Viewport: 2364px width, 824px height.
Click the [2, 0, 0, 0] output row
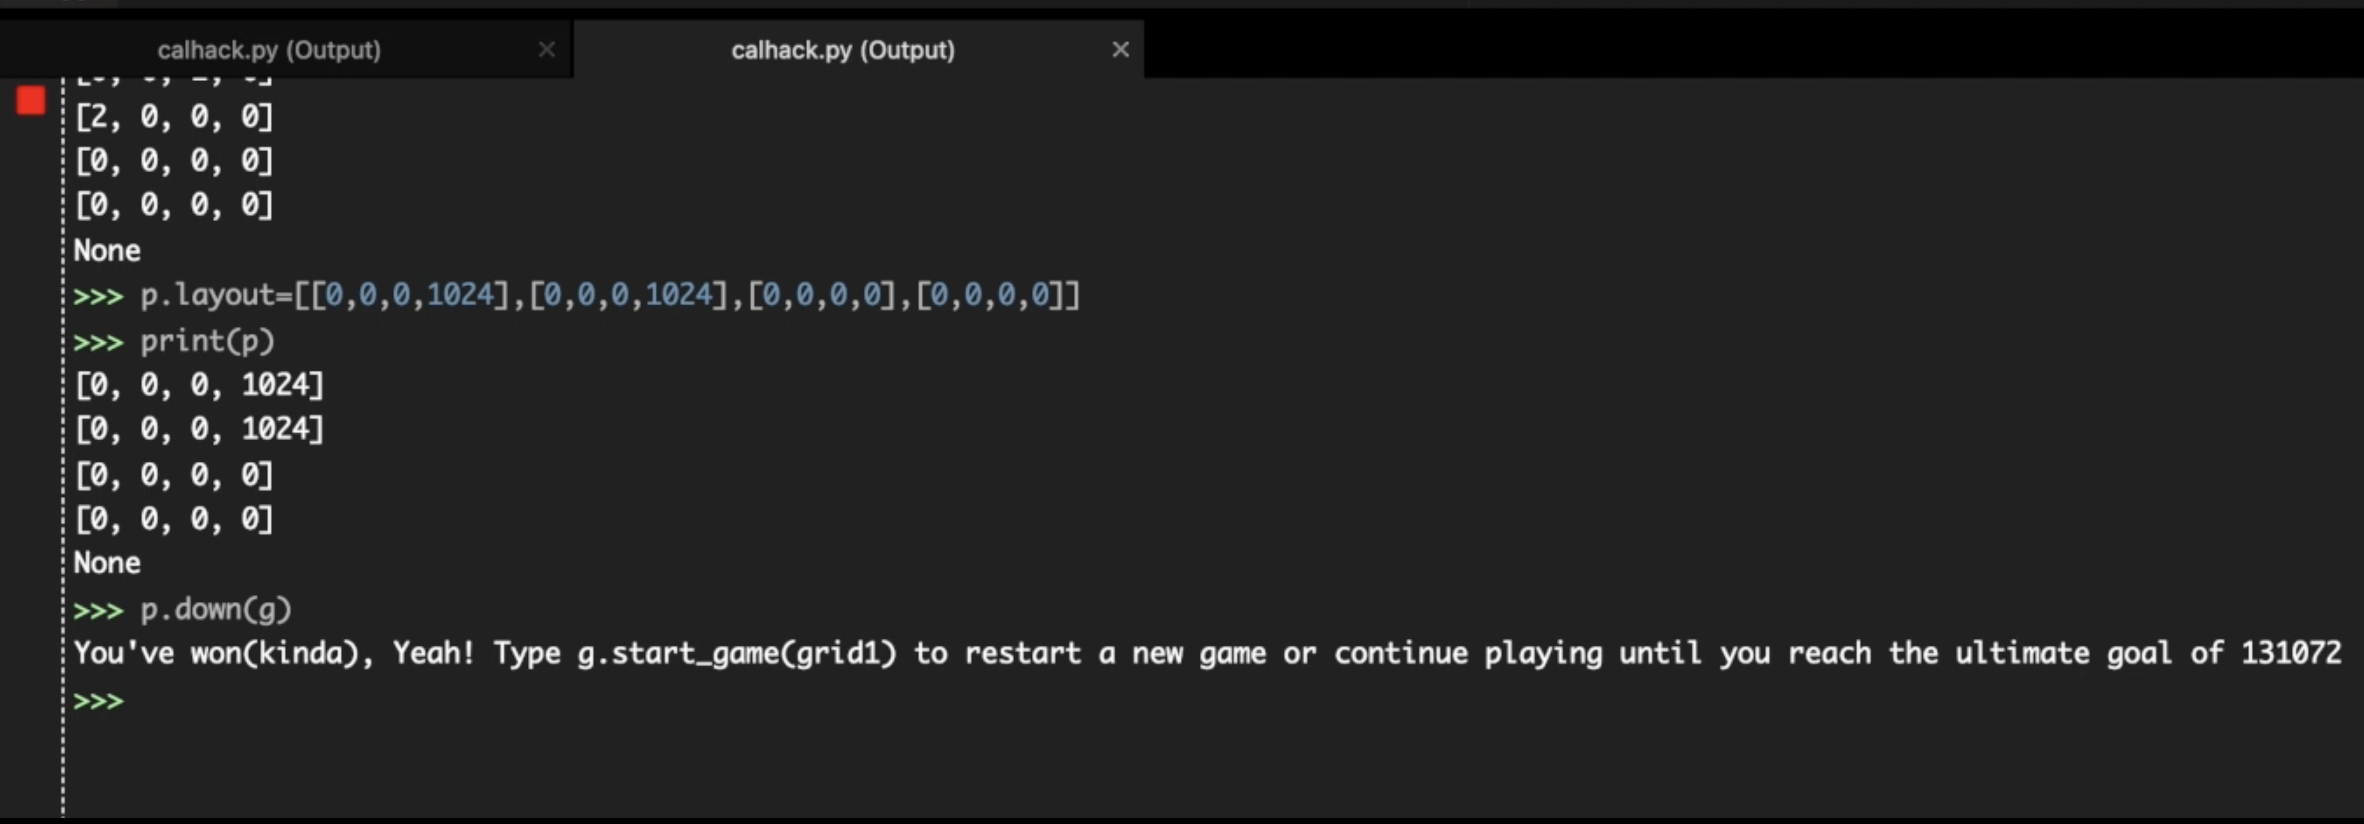(x=174, y=118)
